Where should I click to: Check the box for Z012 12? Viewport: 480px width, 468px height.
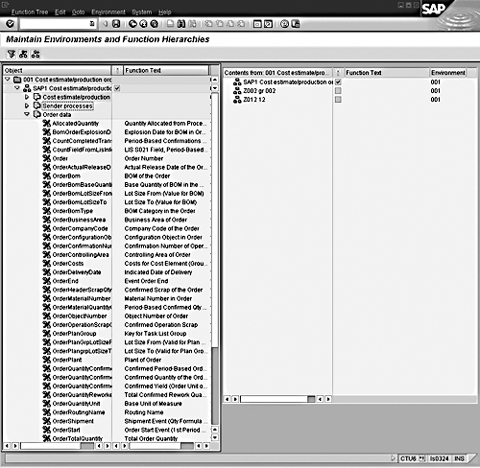coord(338,99)
